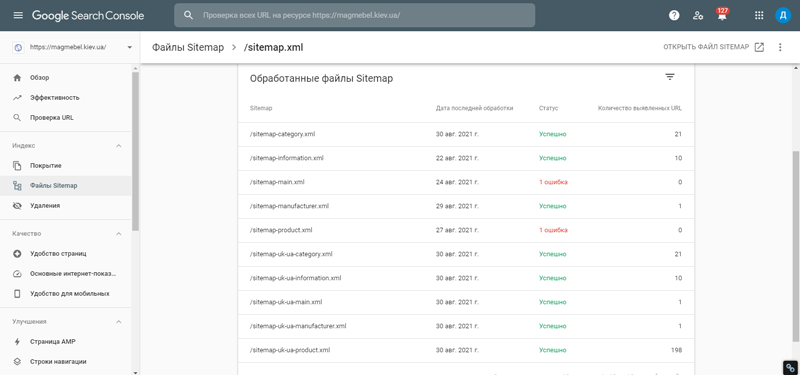This screenshot has width=800, height=375.
Task: Click the Обзор home icon
Action: pyautogui.click(x=17, y=78)
